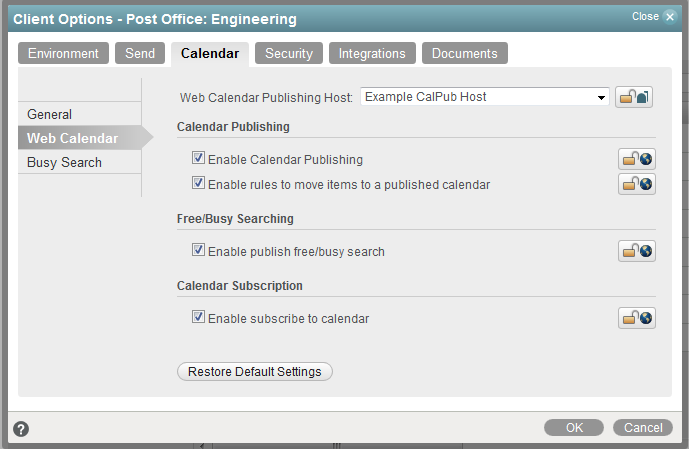
Task: Switch to the Security tab
Action: pyautogui.click(x=289, y=54)
